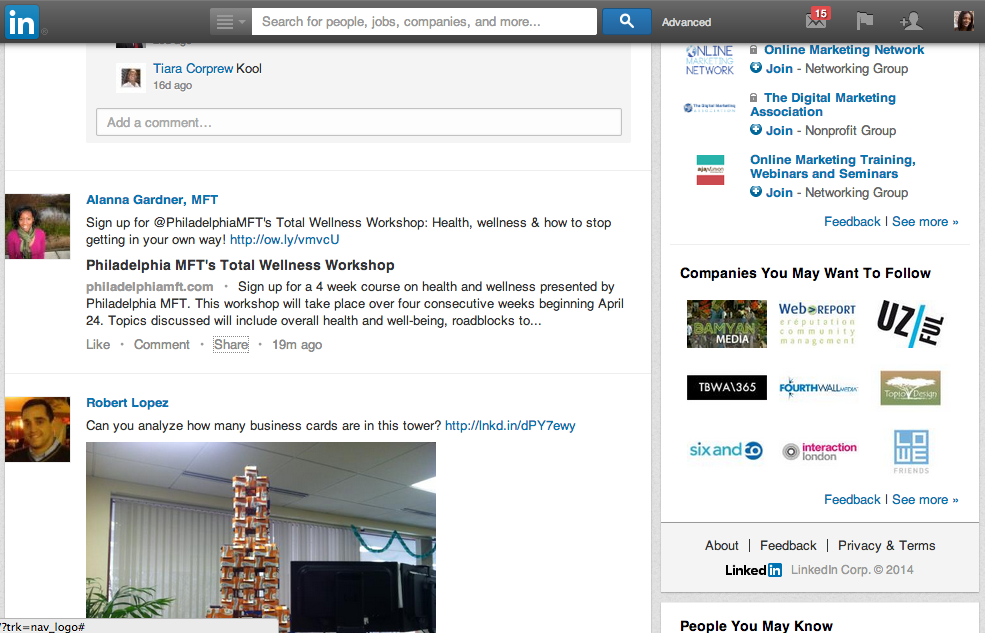Open interaction london company logo
Screen dimensions: 985x633
(819, 451)
